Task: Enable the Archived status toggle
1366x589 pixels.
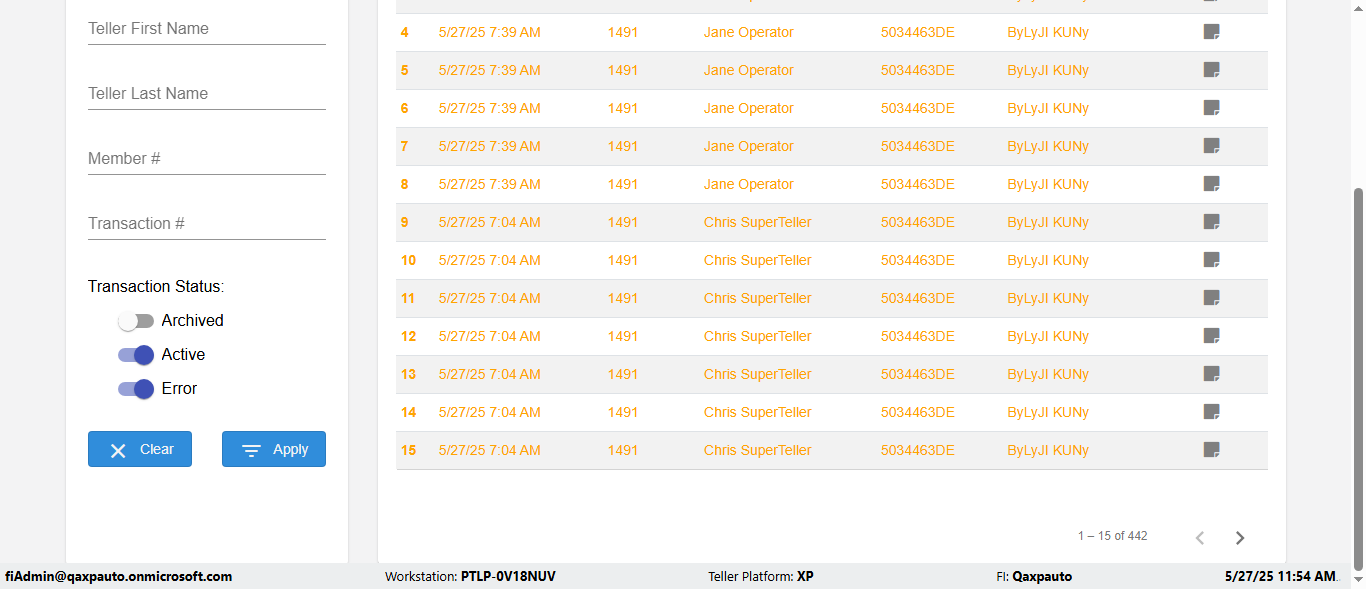Action: click(x=136, y=321)
